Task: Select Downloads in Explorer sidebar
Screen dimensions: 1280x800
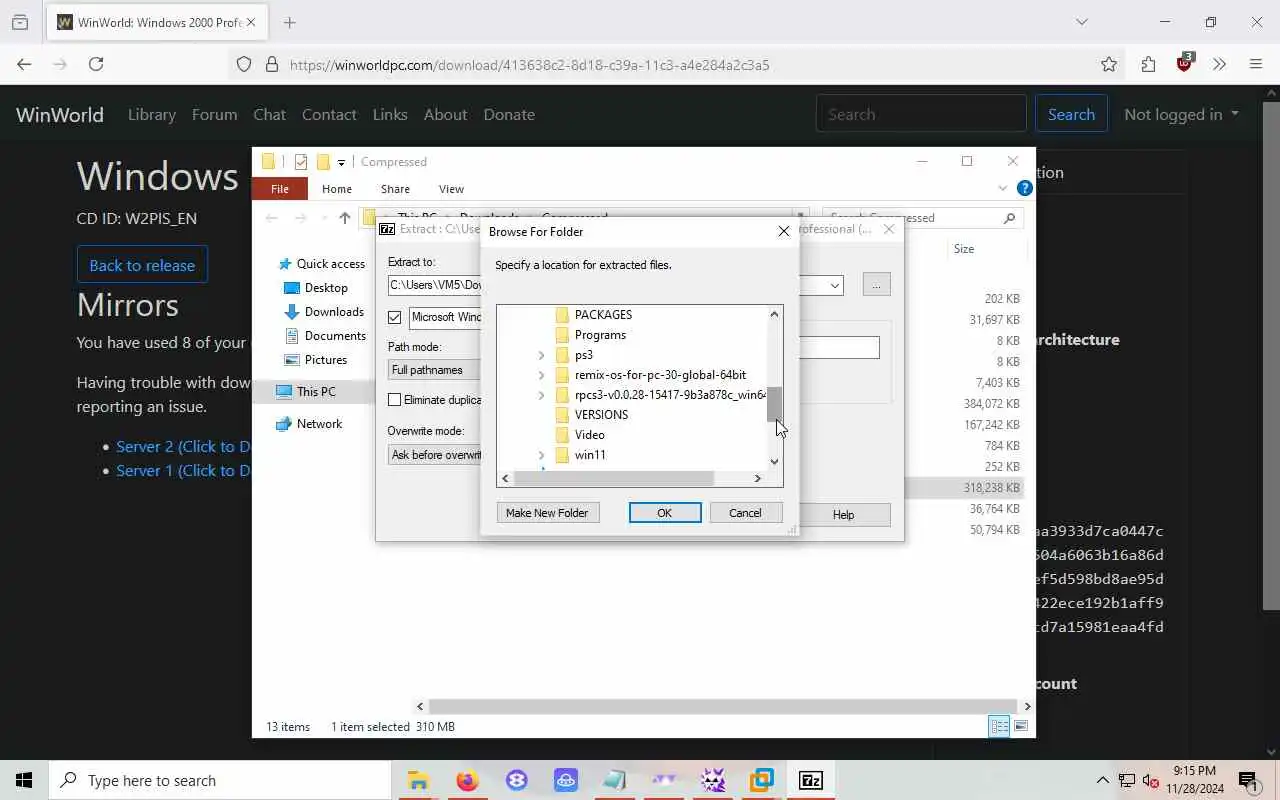Action: [334, 312]
